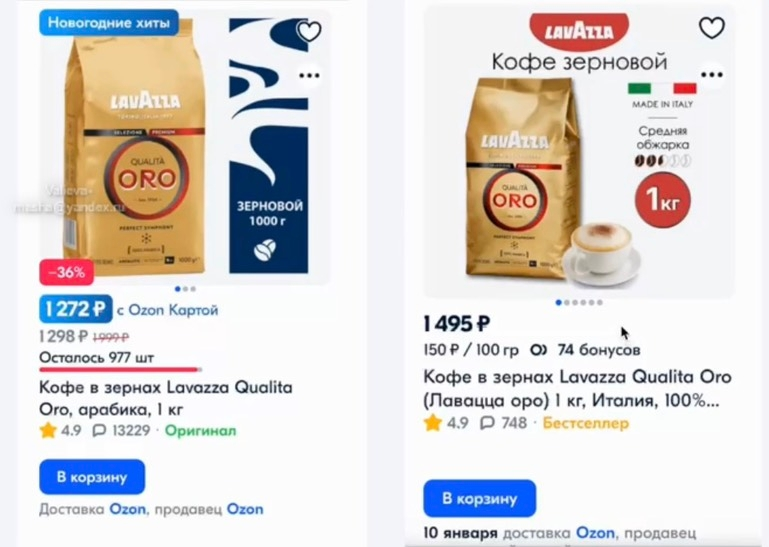Add left Lavazza Oro to favorites heart
Screen dimensions: 769x547
pyautogui.click(x=309, y=32)
